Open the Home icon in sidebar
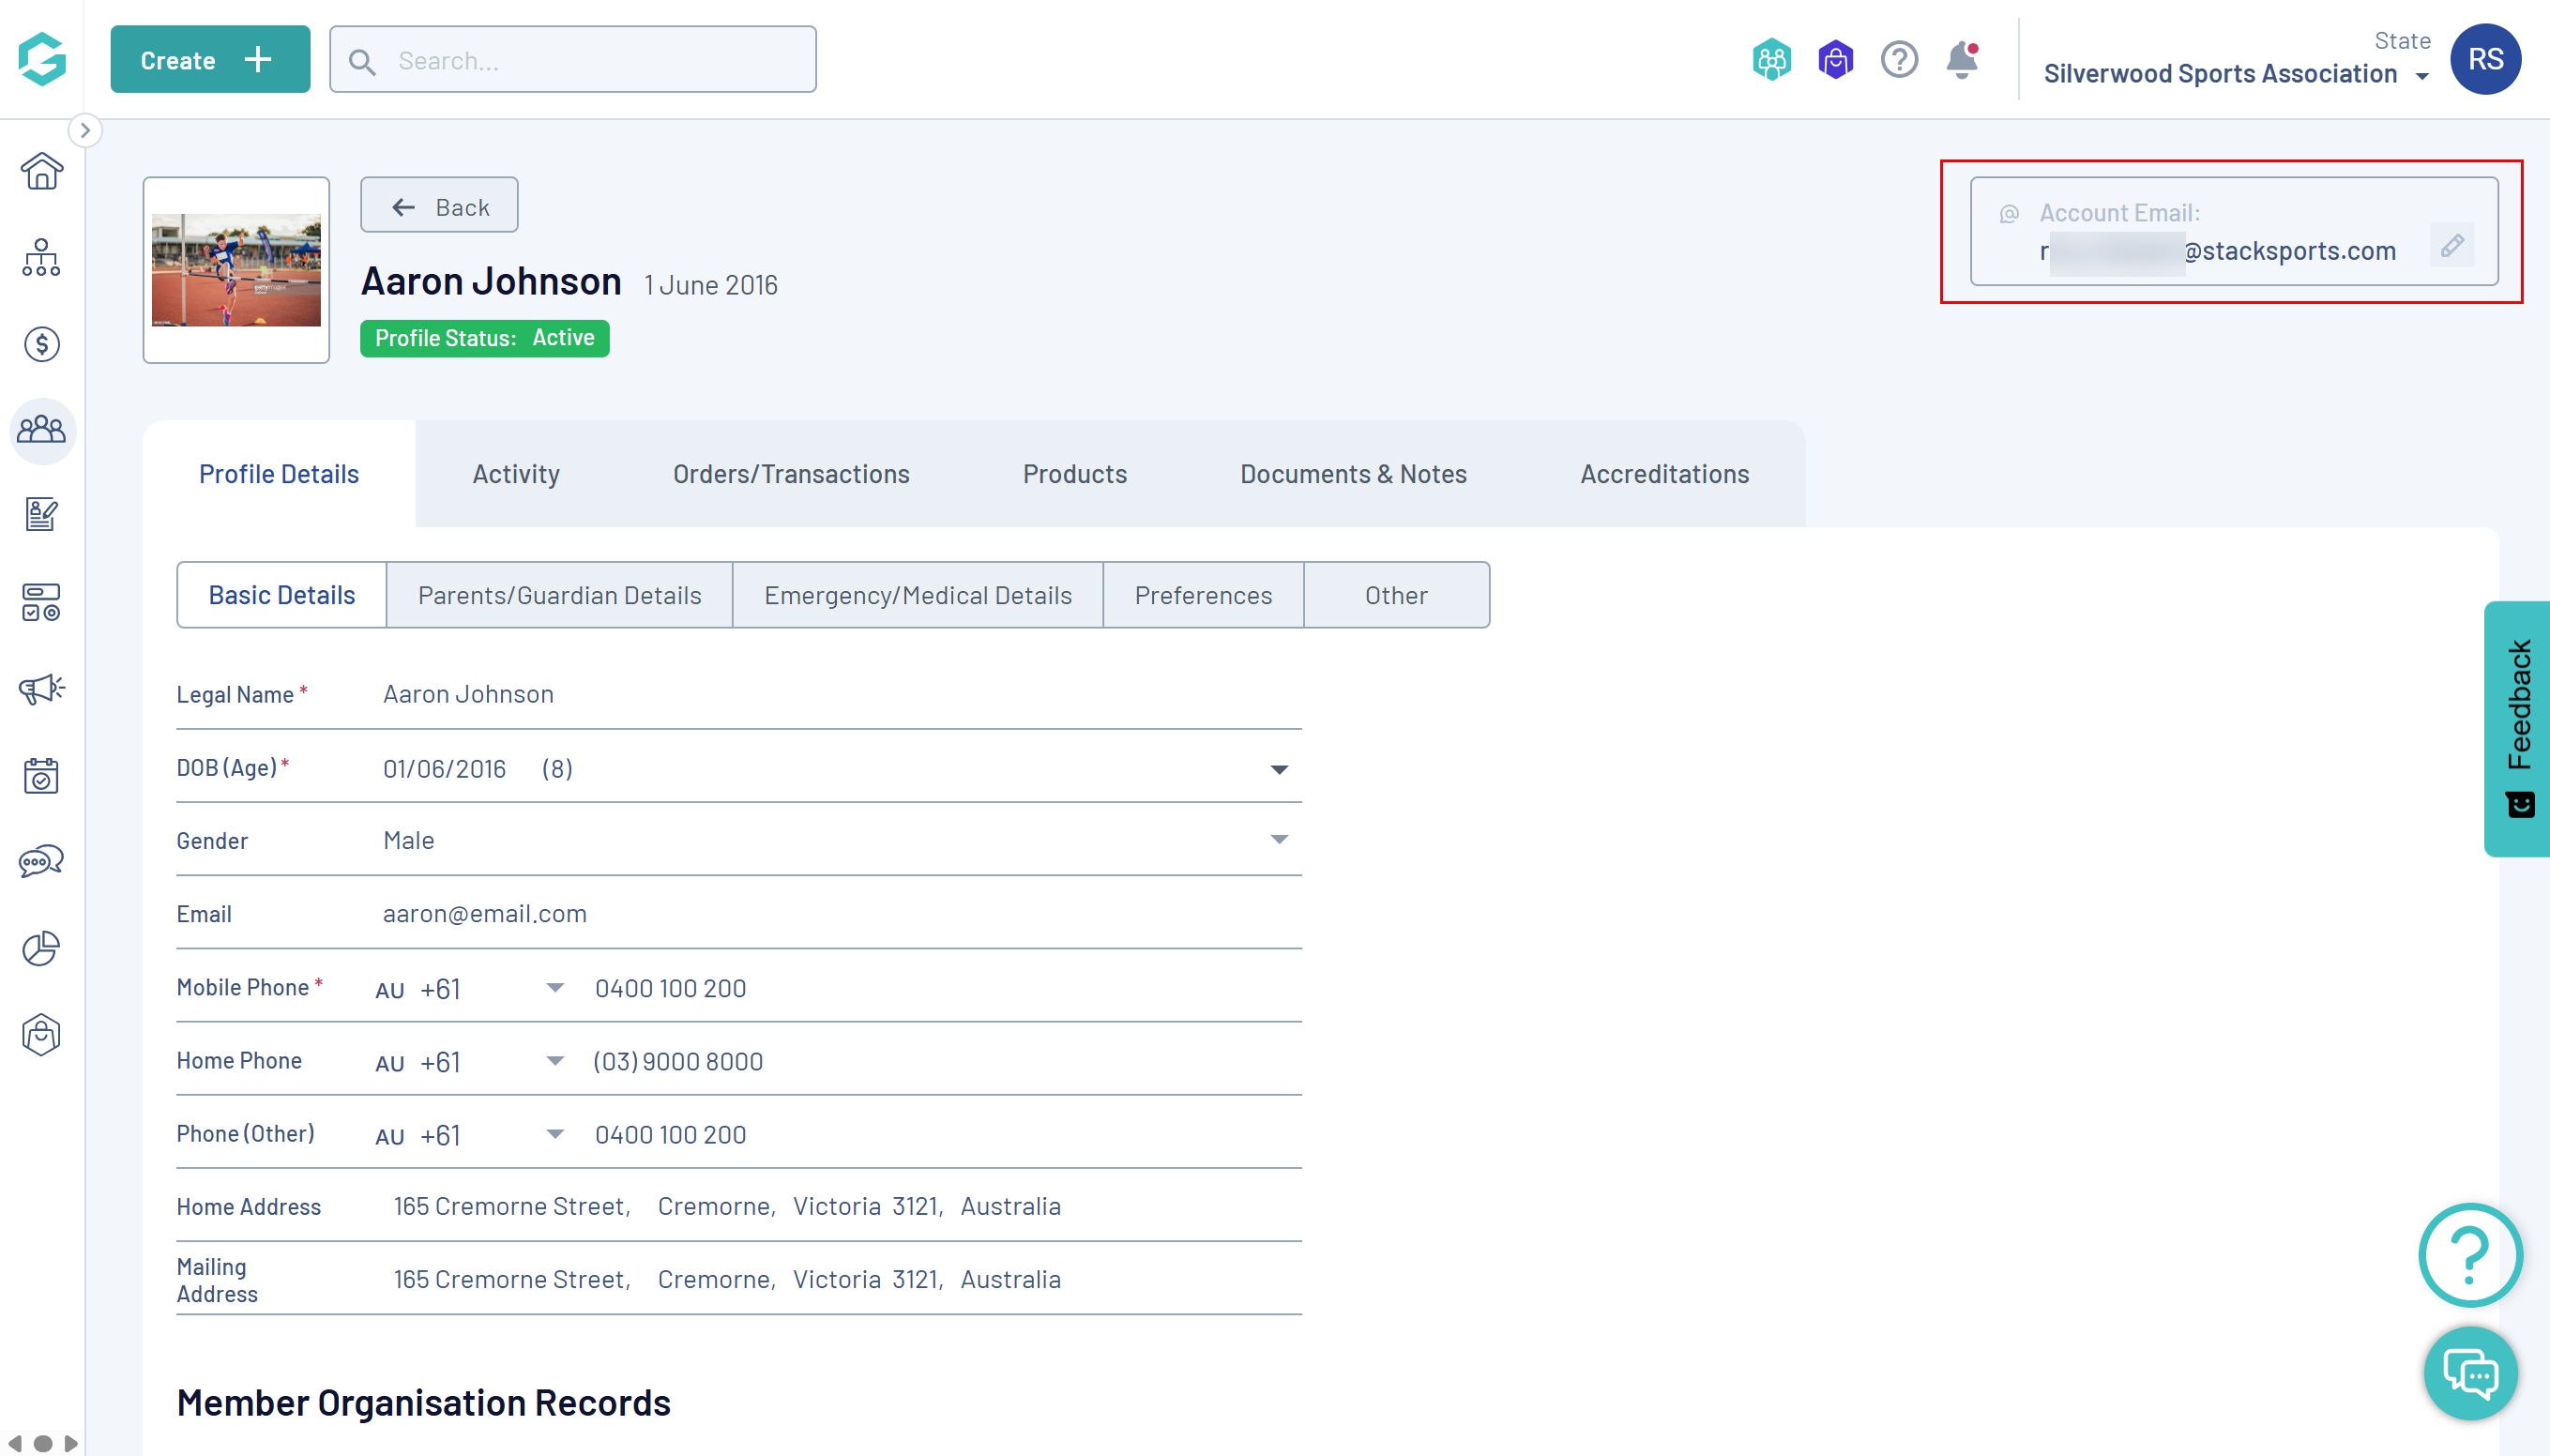Image resolution: width=2550 pixels, height=1456 pixels. pos(41,171)
